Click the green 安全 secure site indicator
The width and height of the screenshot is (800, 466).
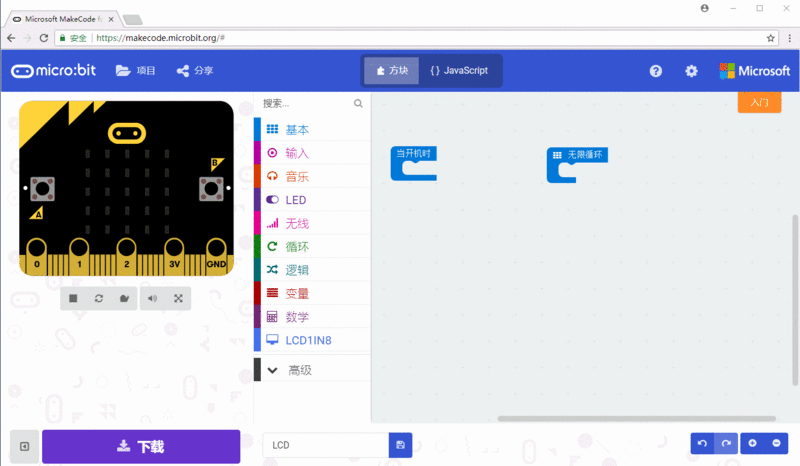pyautogui.click(x=73, y=38)
